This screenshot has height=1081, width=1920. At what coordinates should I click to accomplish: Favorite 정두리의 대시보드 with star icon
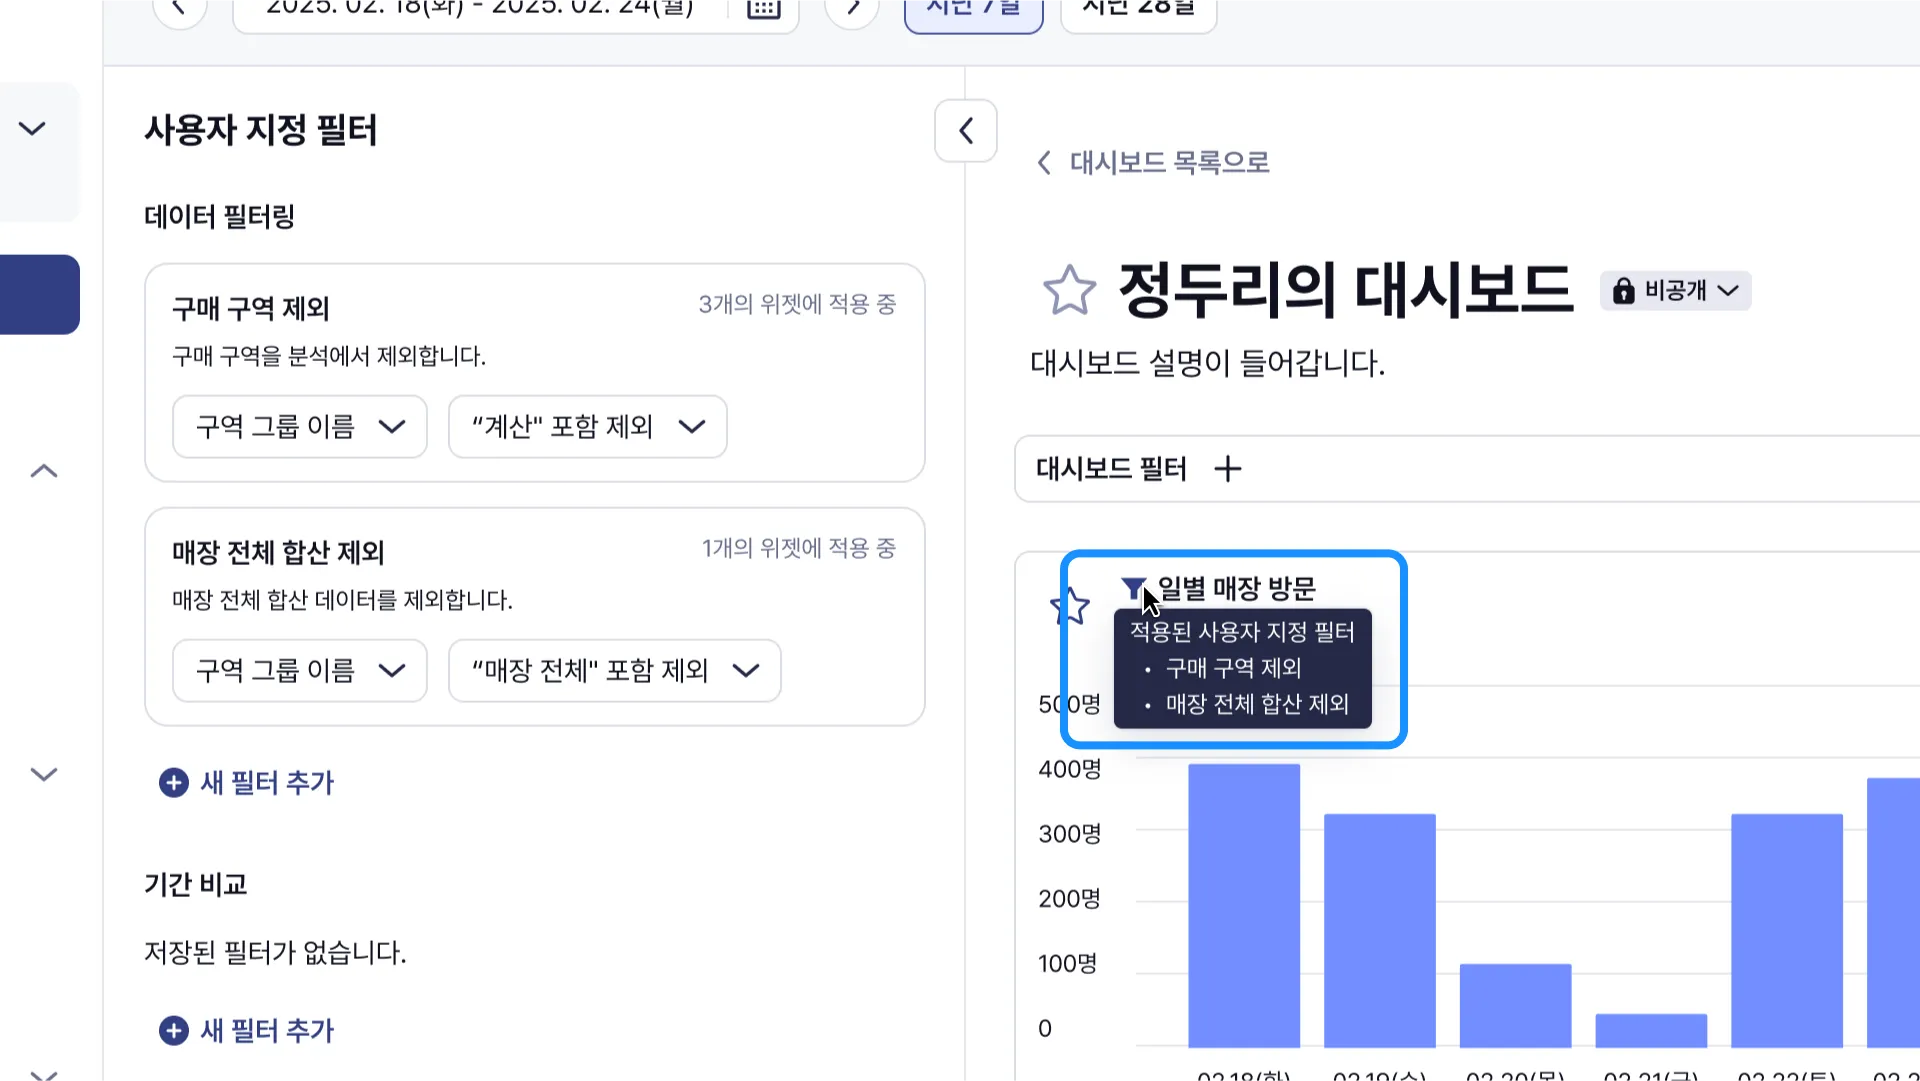(1069, 290)
